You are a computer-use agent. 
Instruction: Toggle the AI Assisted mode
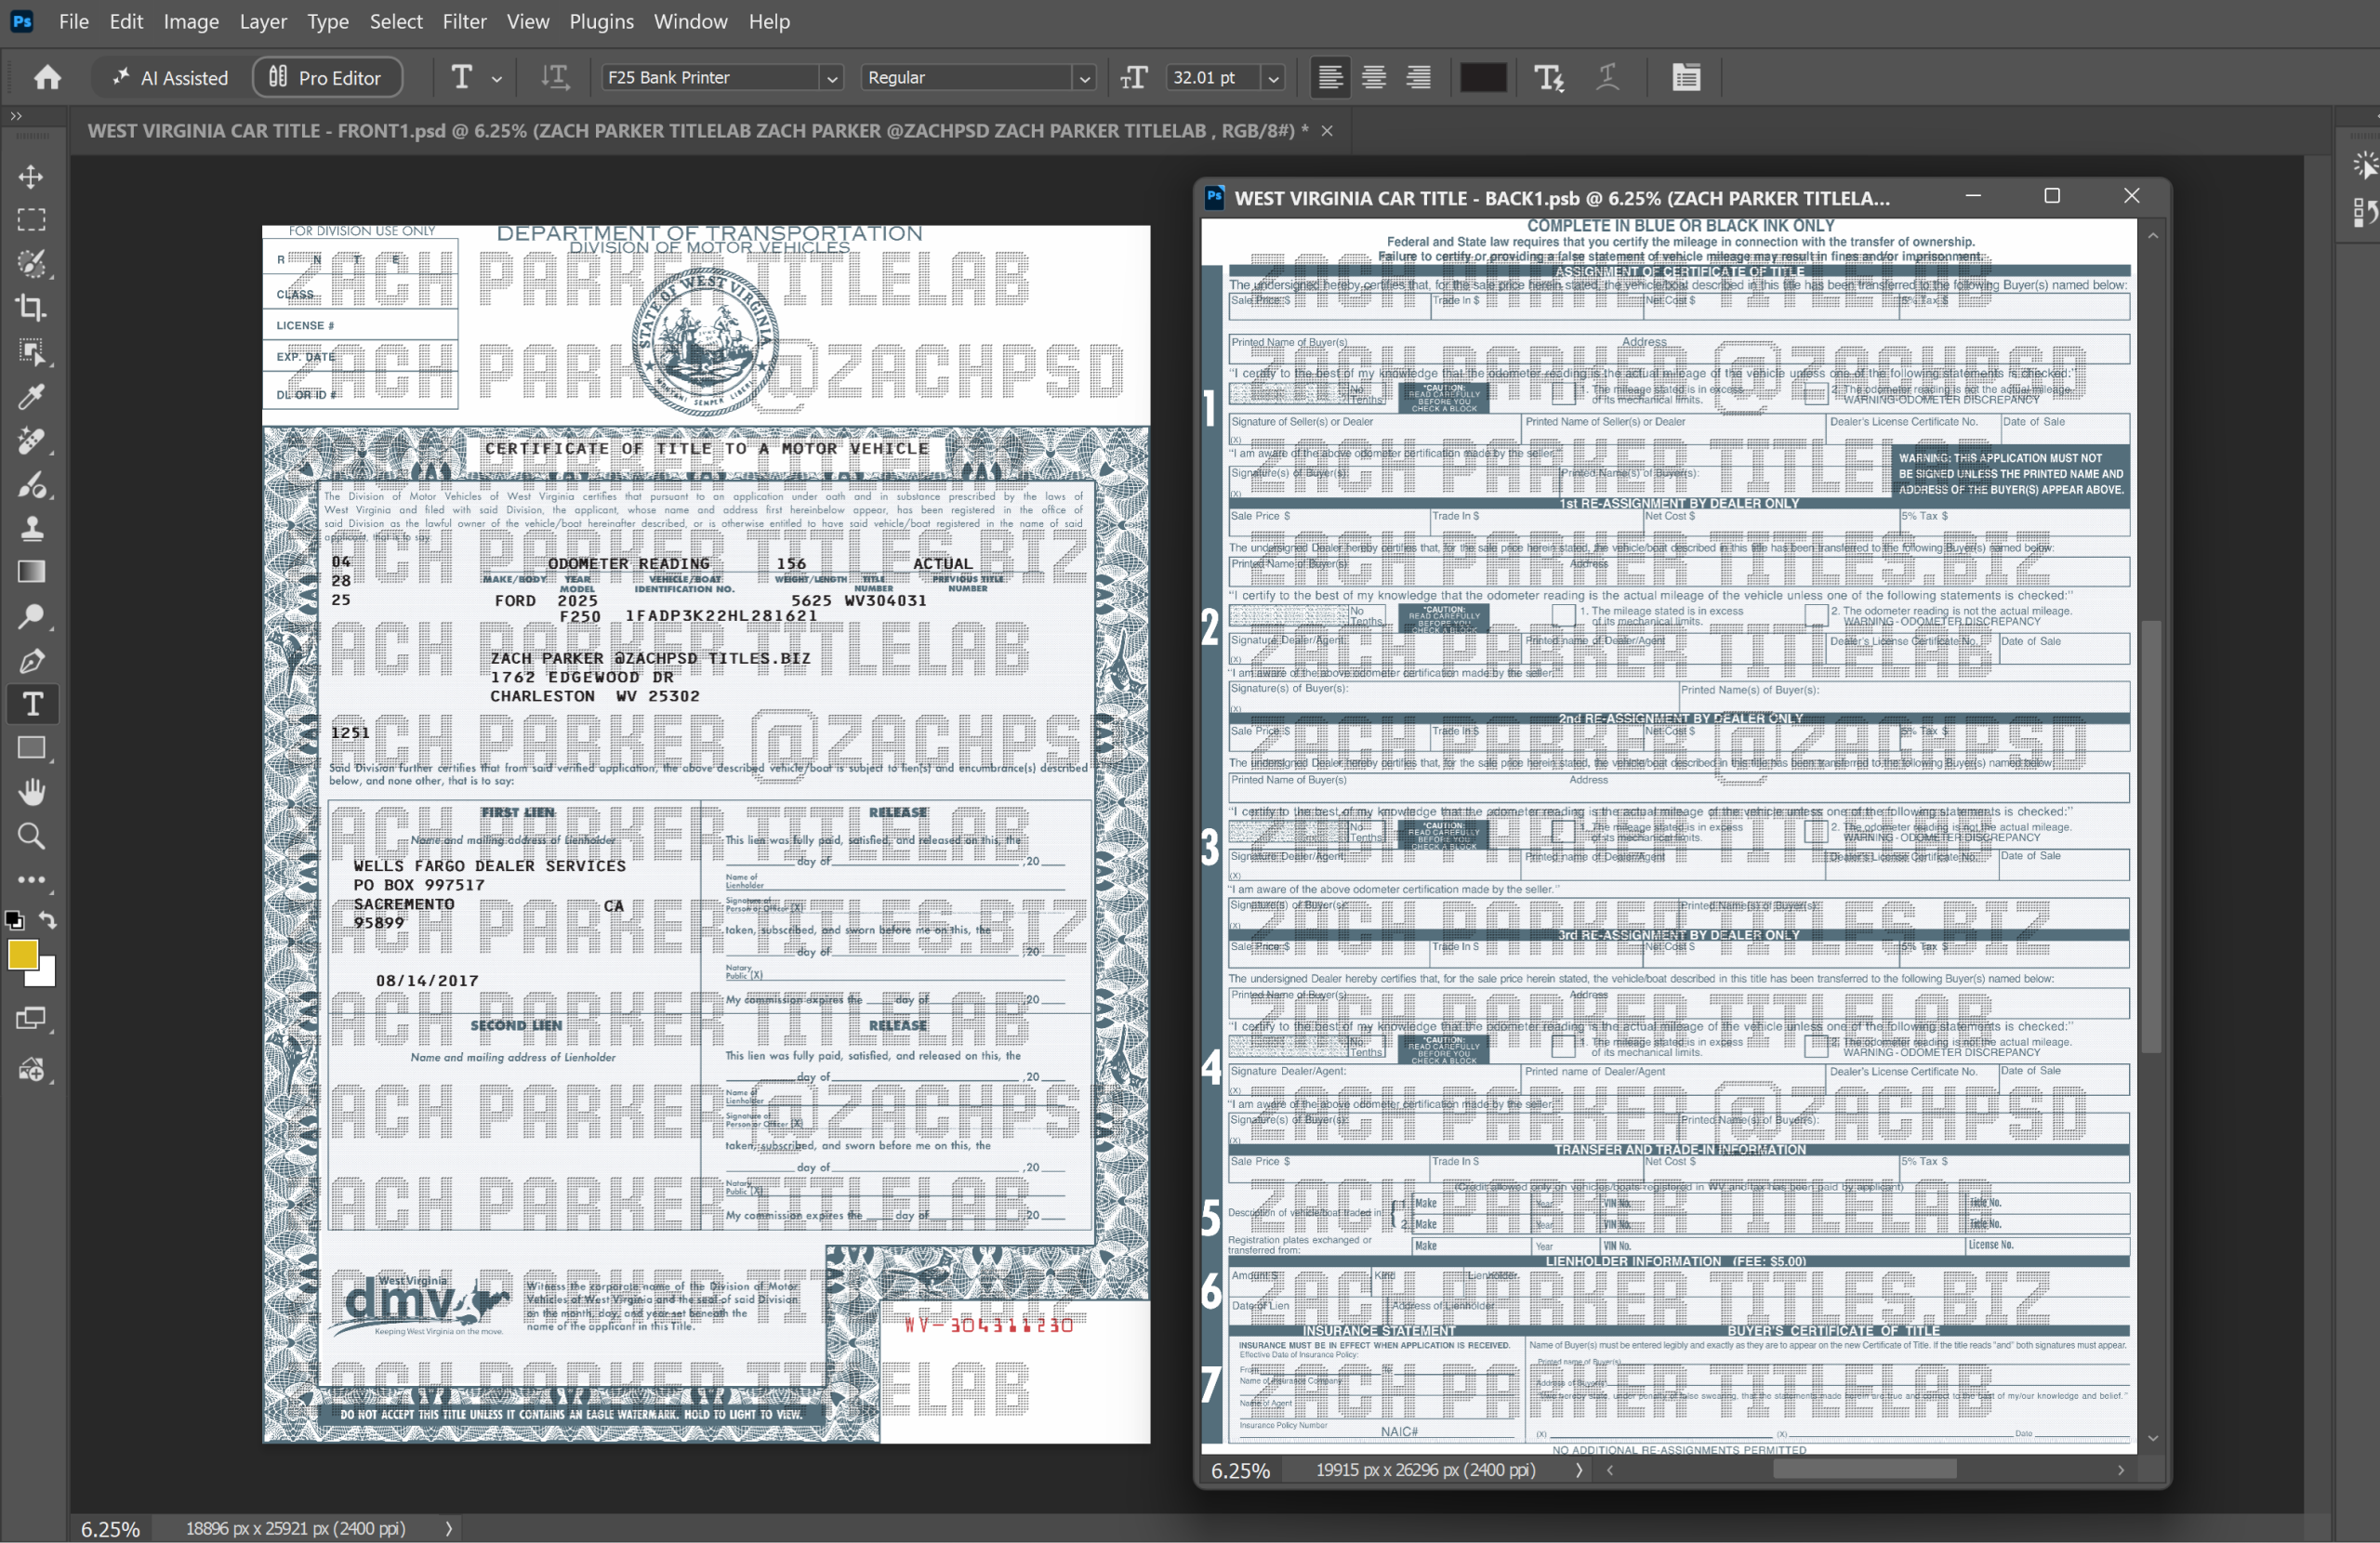[170, 77]
